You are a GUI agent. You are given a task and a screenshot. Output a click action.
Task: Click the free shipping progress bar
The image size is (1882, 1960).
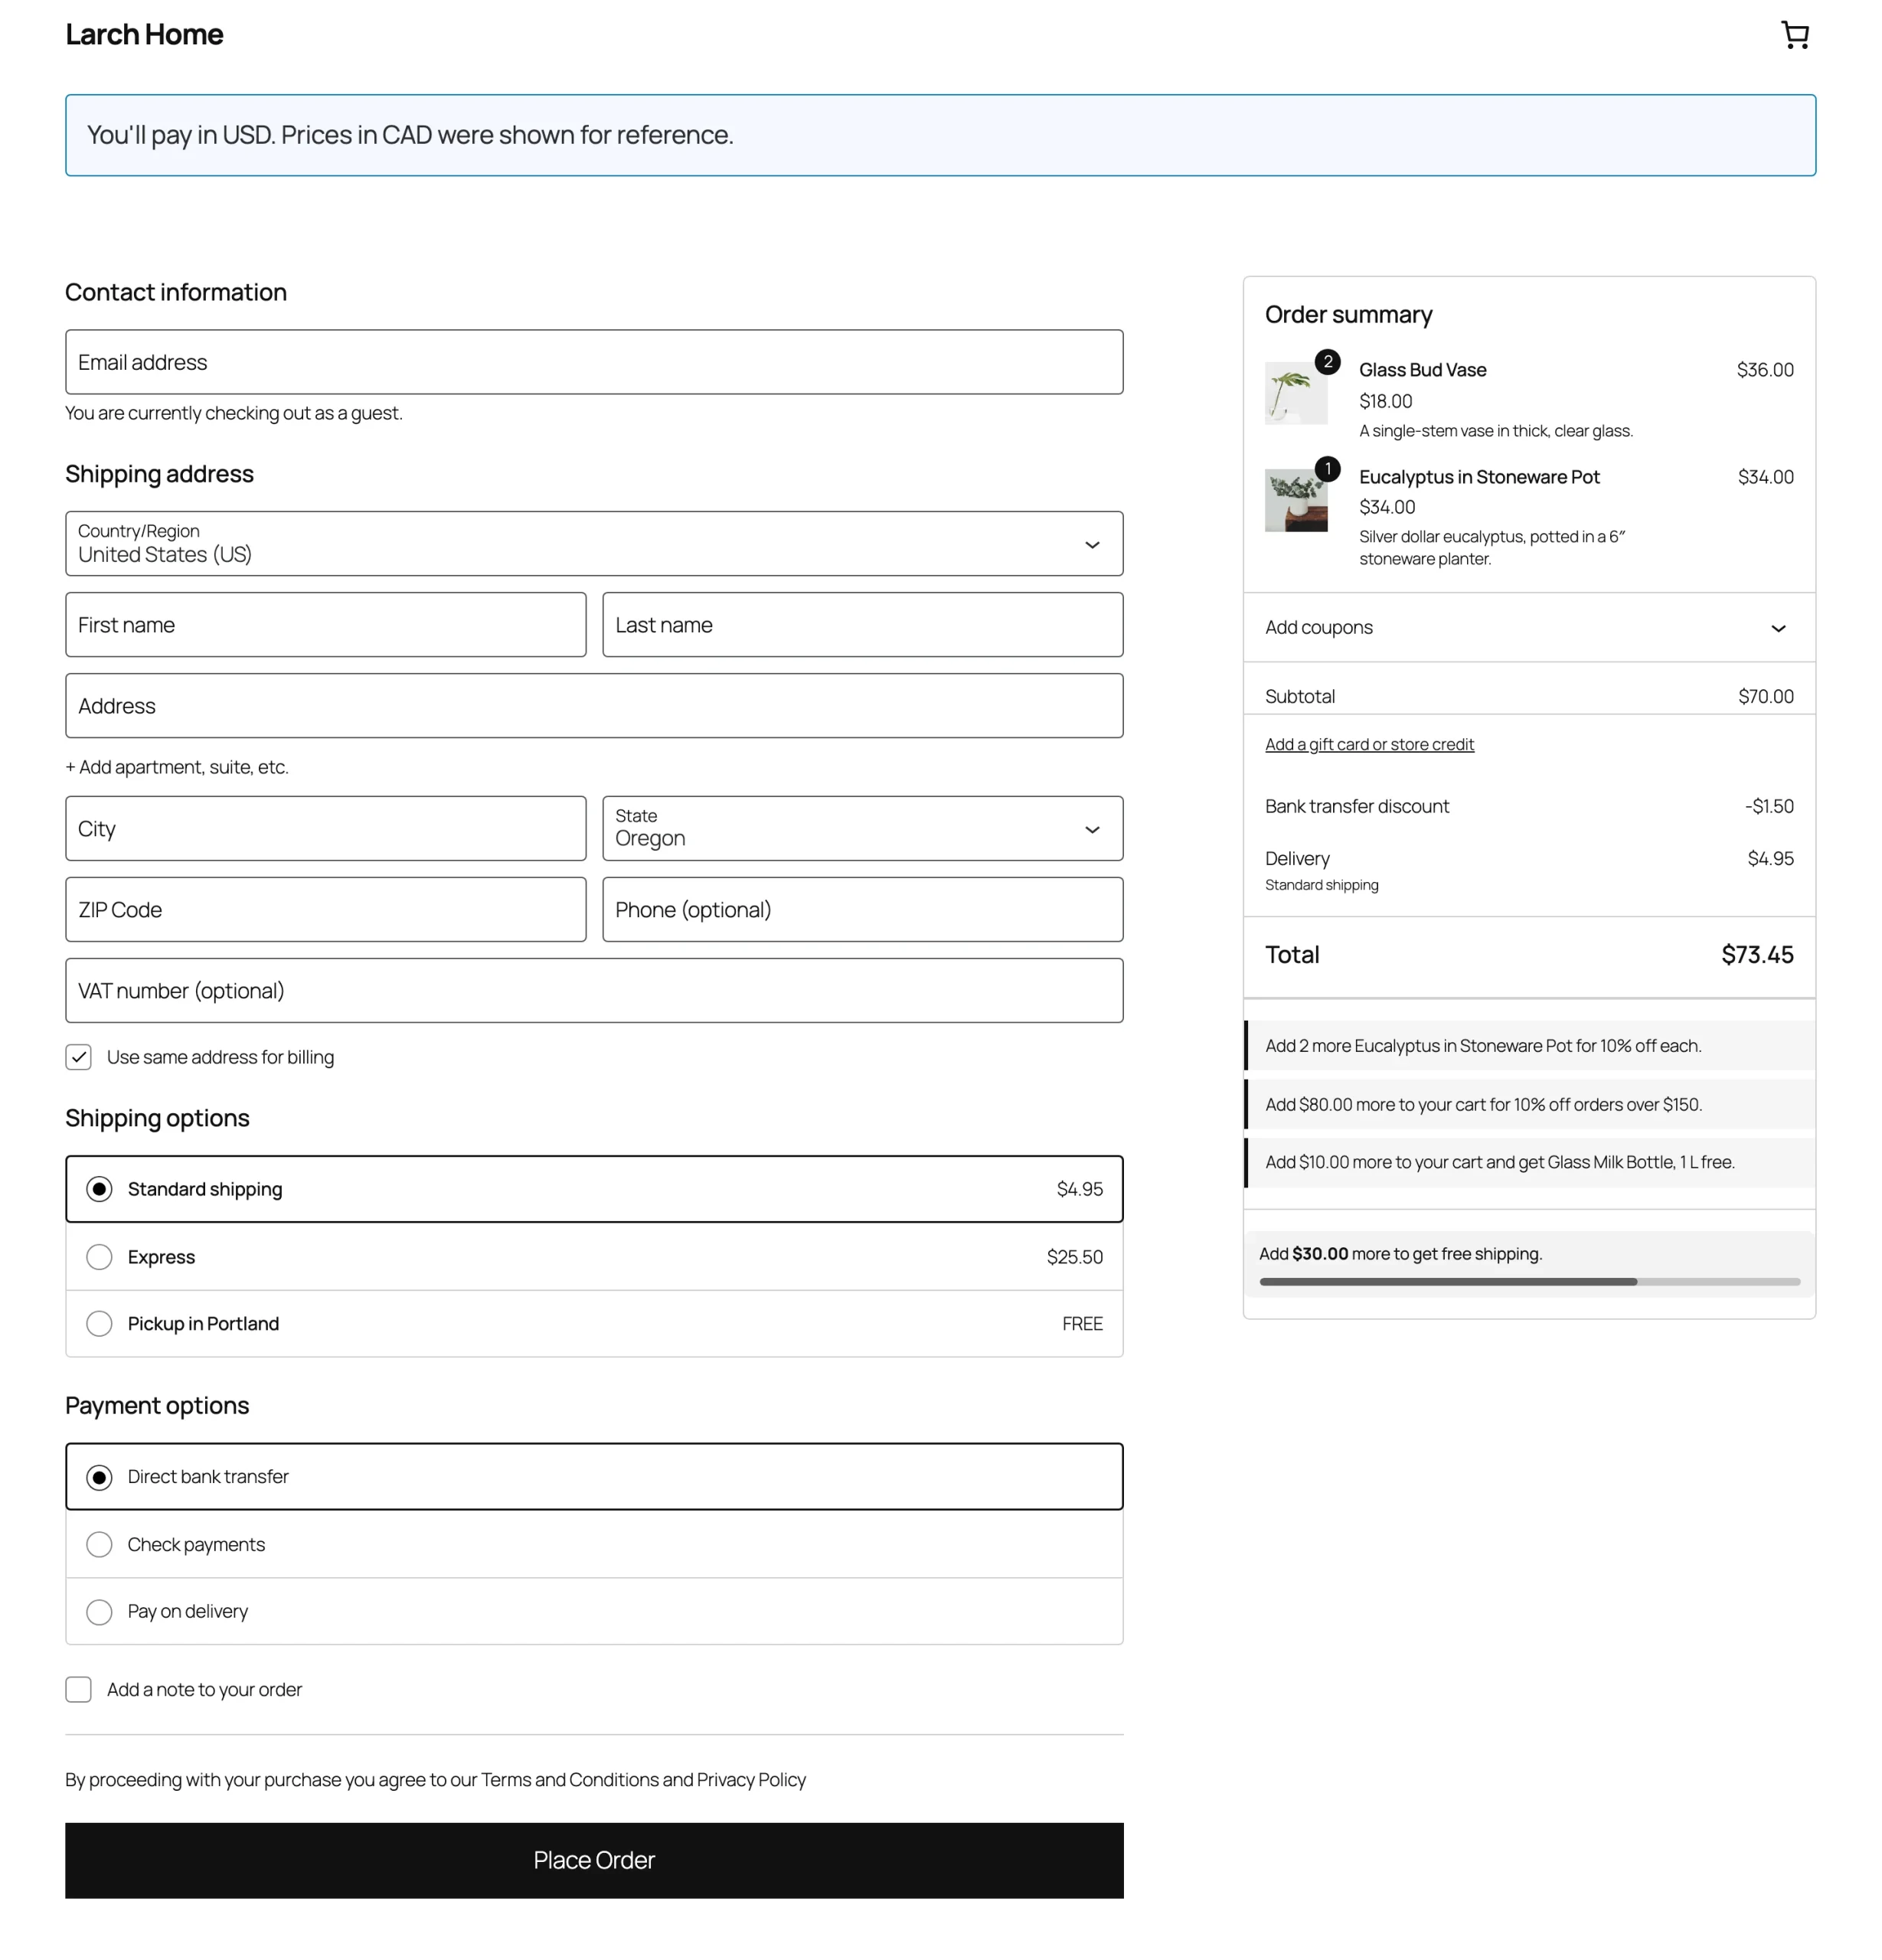click(1529, 1281)
